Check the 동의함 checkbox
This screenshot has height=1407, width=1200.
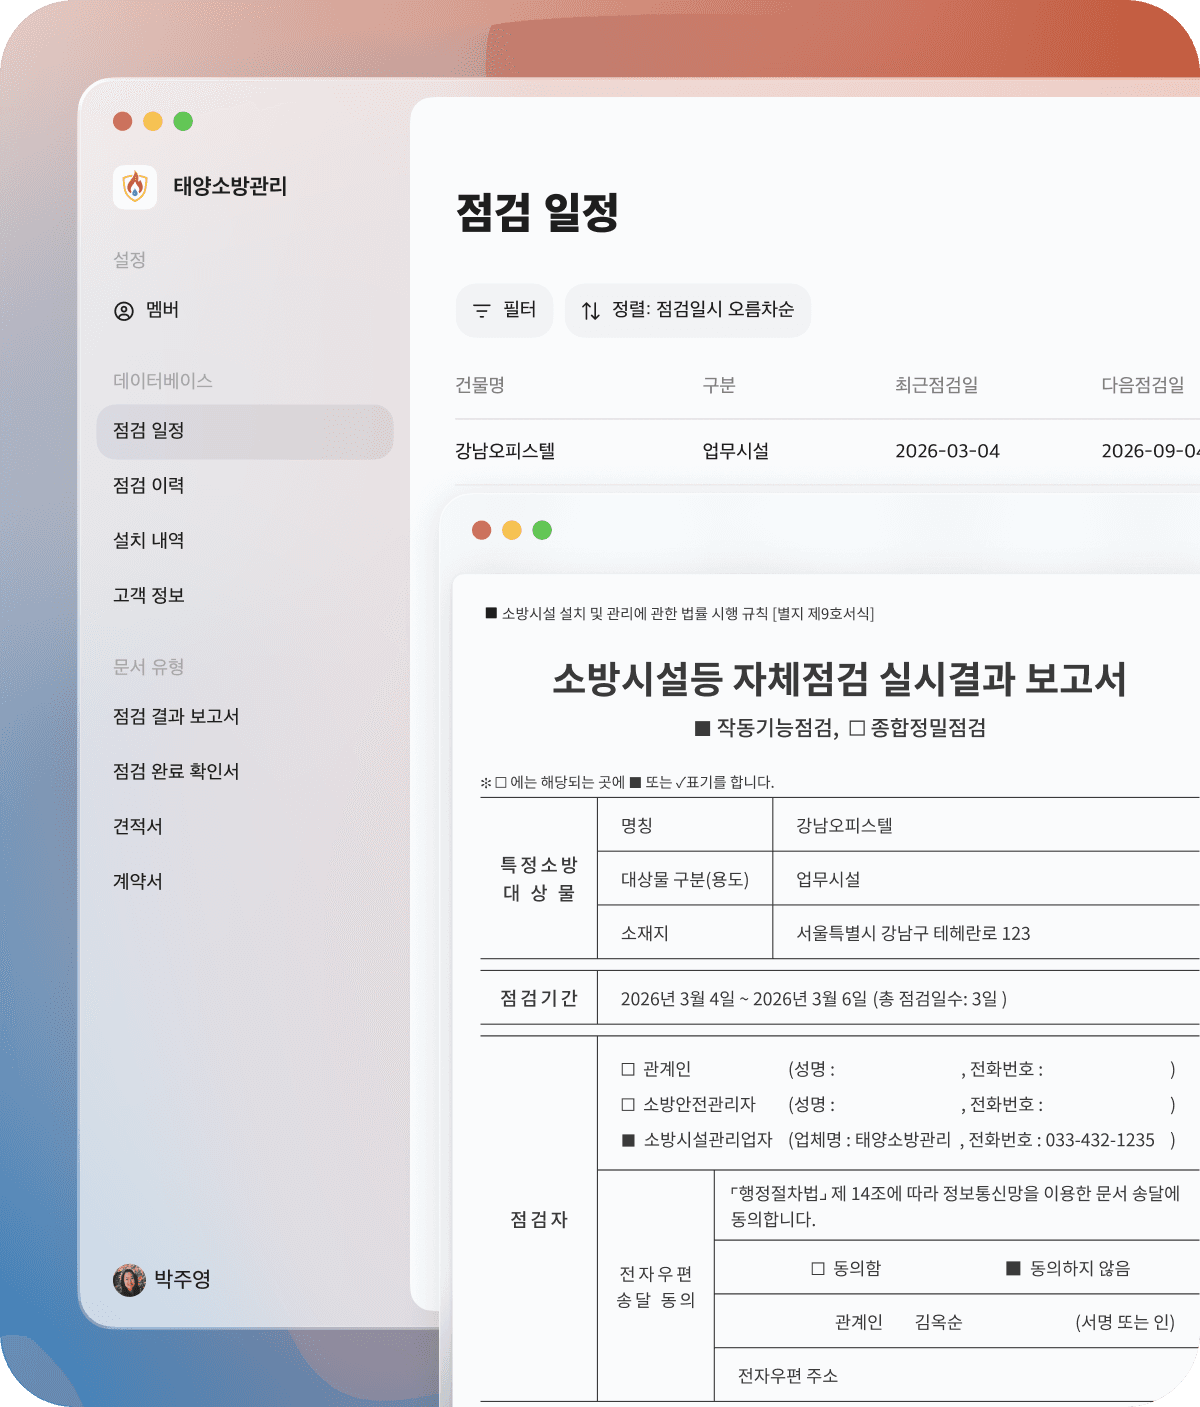click(818, 1269)
